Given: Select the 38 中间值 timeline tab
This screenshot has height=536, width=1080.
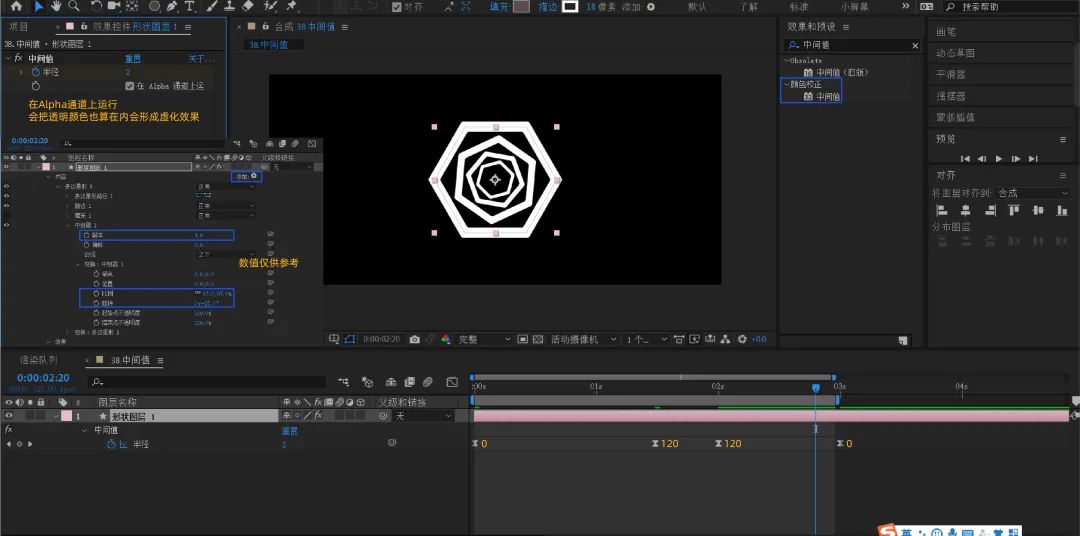Looking at the screenshot, I should [x=131, y=360].
